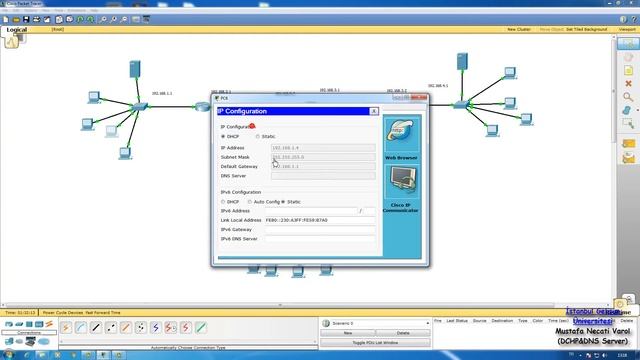
Task: Select the Routers device category
Action: click(9, 324)
